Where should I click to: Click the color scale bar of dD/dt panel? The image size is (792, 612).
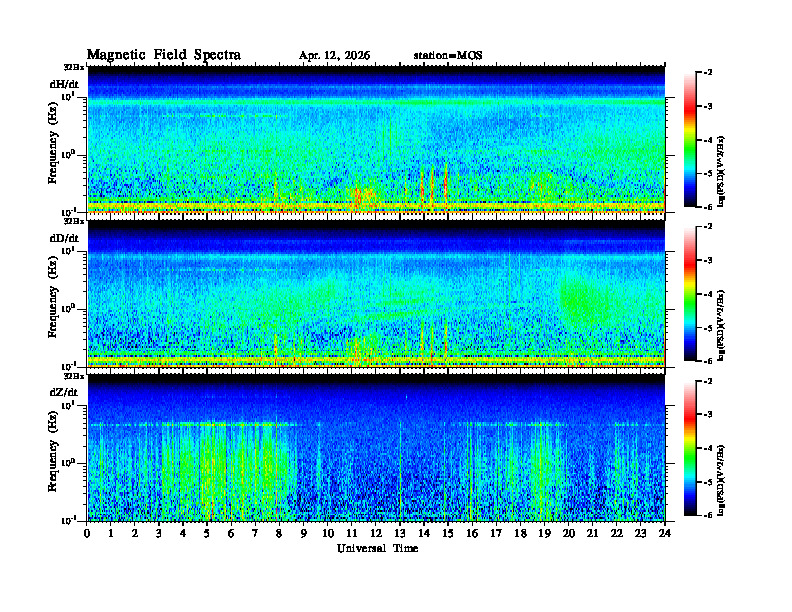pos(689,293)
